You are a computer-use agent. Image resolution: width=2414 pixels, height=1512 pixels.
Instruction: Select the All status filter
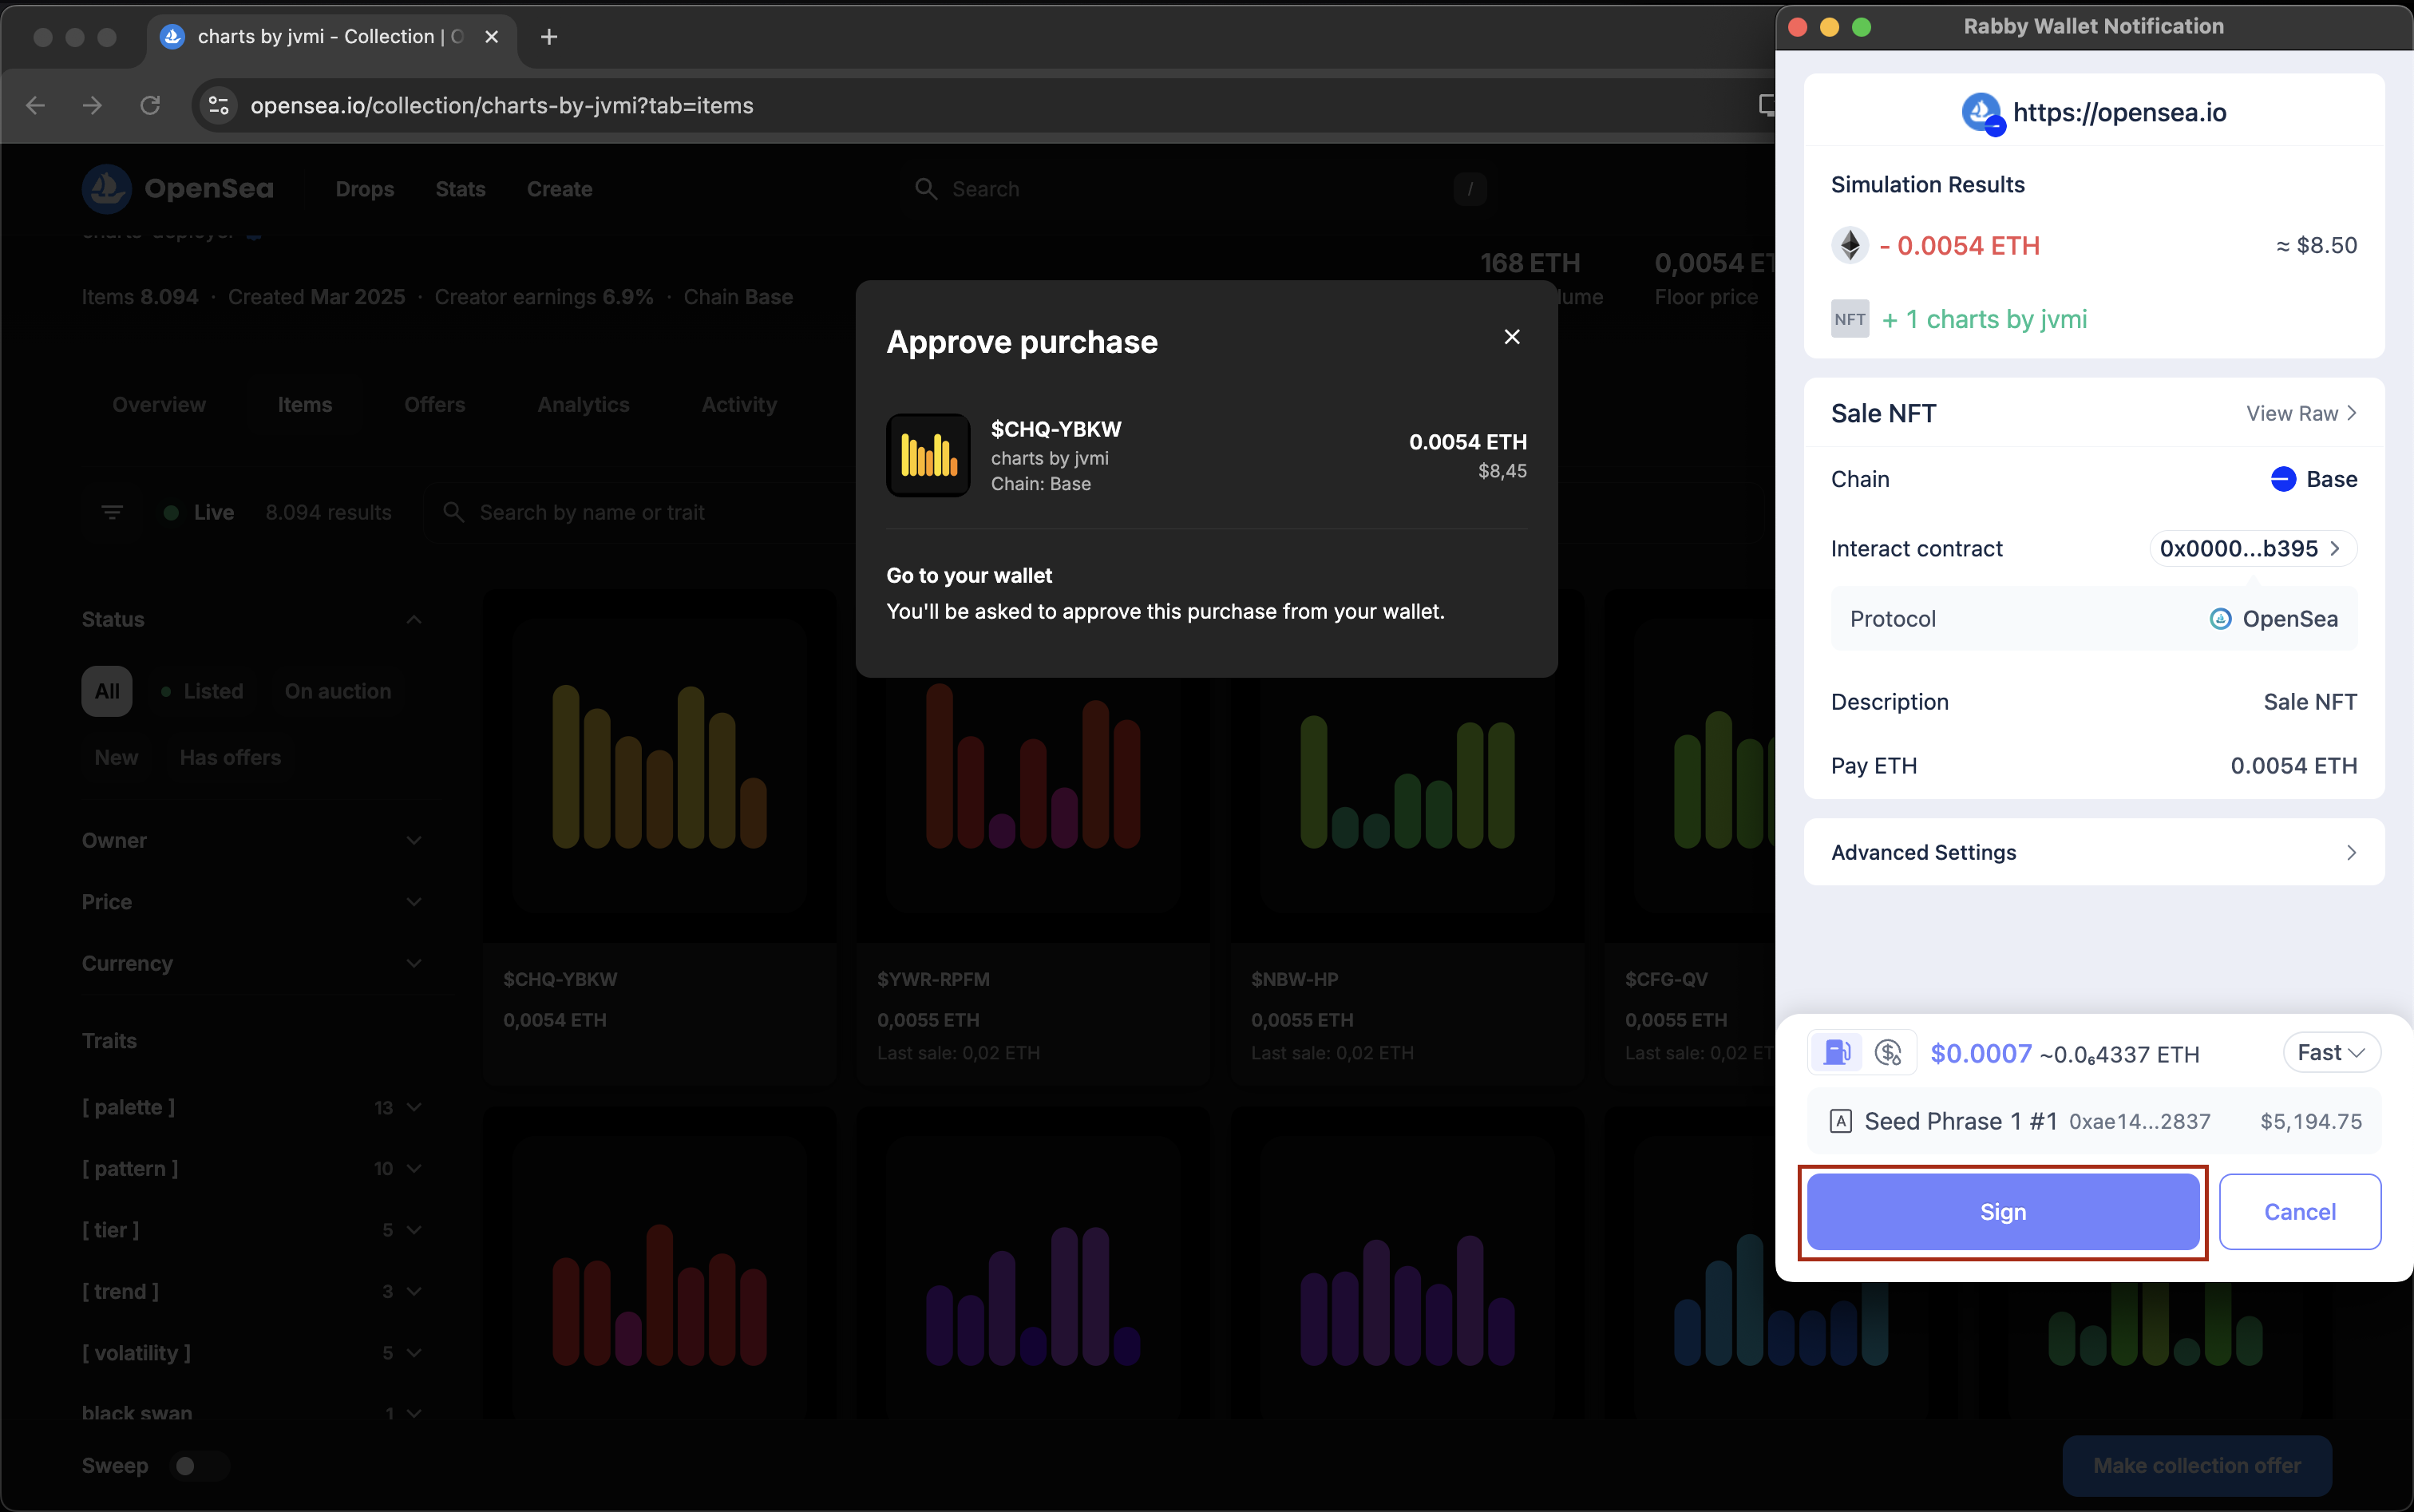[x=107, y=691]
